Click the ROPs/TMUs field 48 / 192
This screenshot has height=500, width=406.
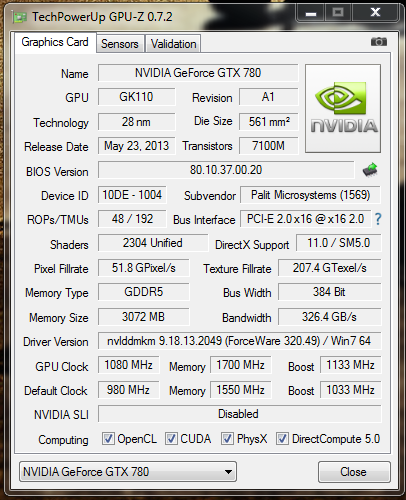click(x=132, y=219)
